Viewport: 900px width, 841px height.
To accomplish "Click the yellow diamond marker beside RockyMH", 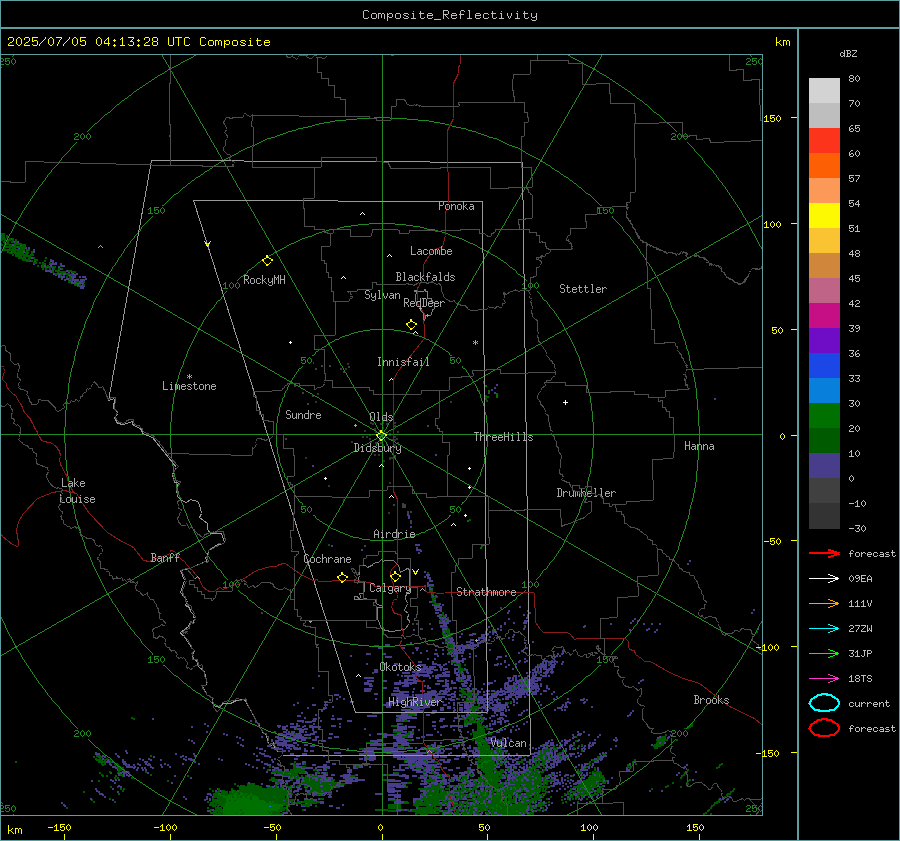I will [x=267, y=261].
